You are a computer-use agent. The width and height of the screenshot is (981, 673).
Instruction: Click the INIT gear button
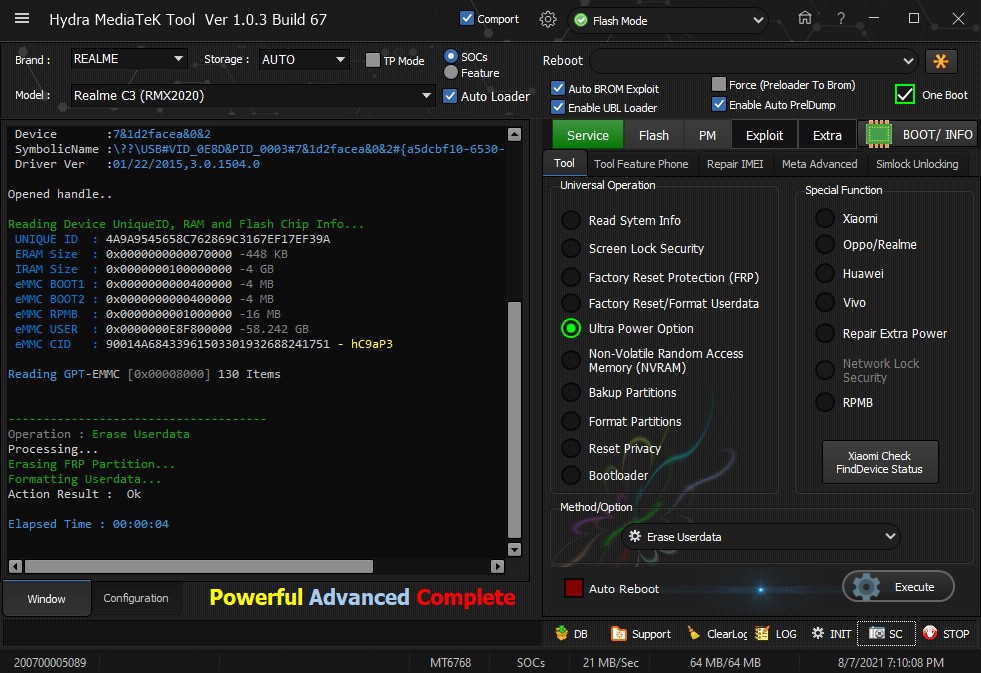[x=831, y=634]
